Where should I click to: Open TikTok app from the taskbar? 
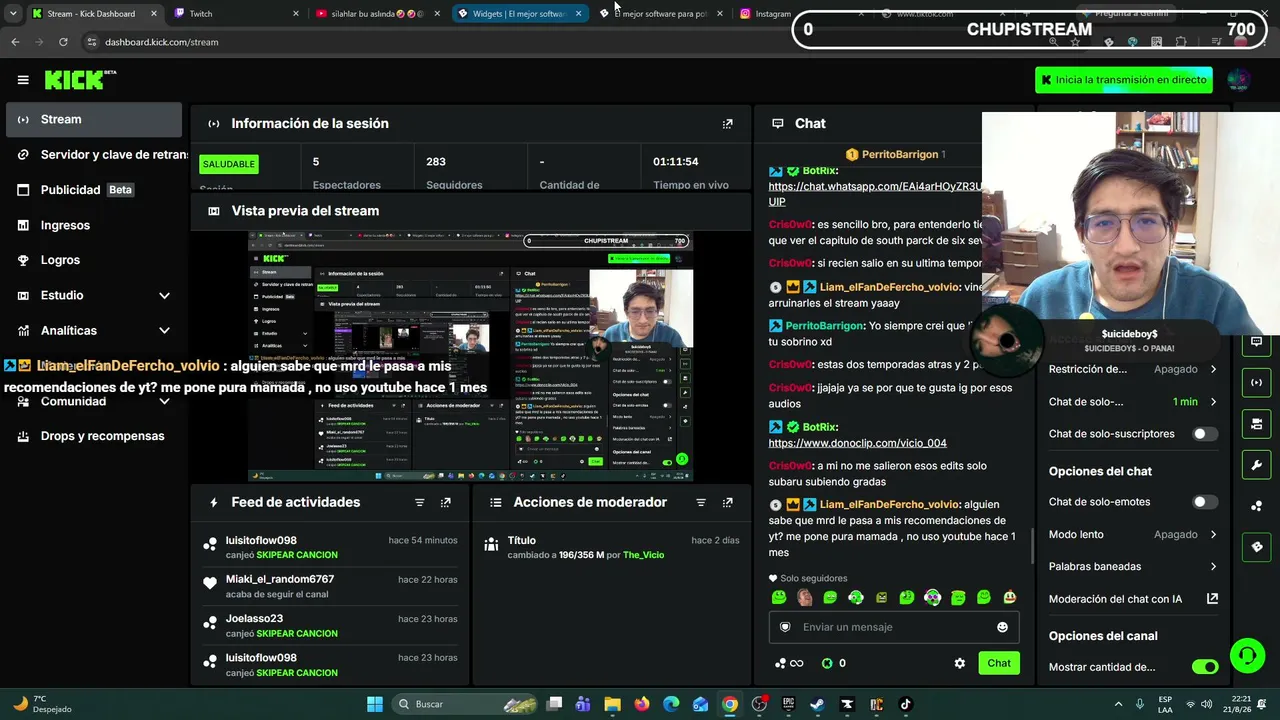click(x=905, y=704)
